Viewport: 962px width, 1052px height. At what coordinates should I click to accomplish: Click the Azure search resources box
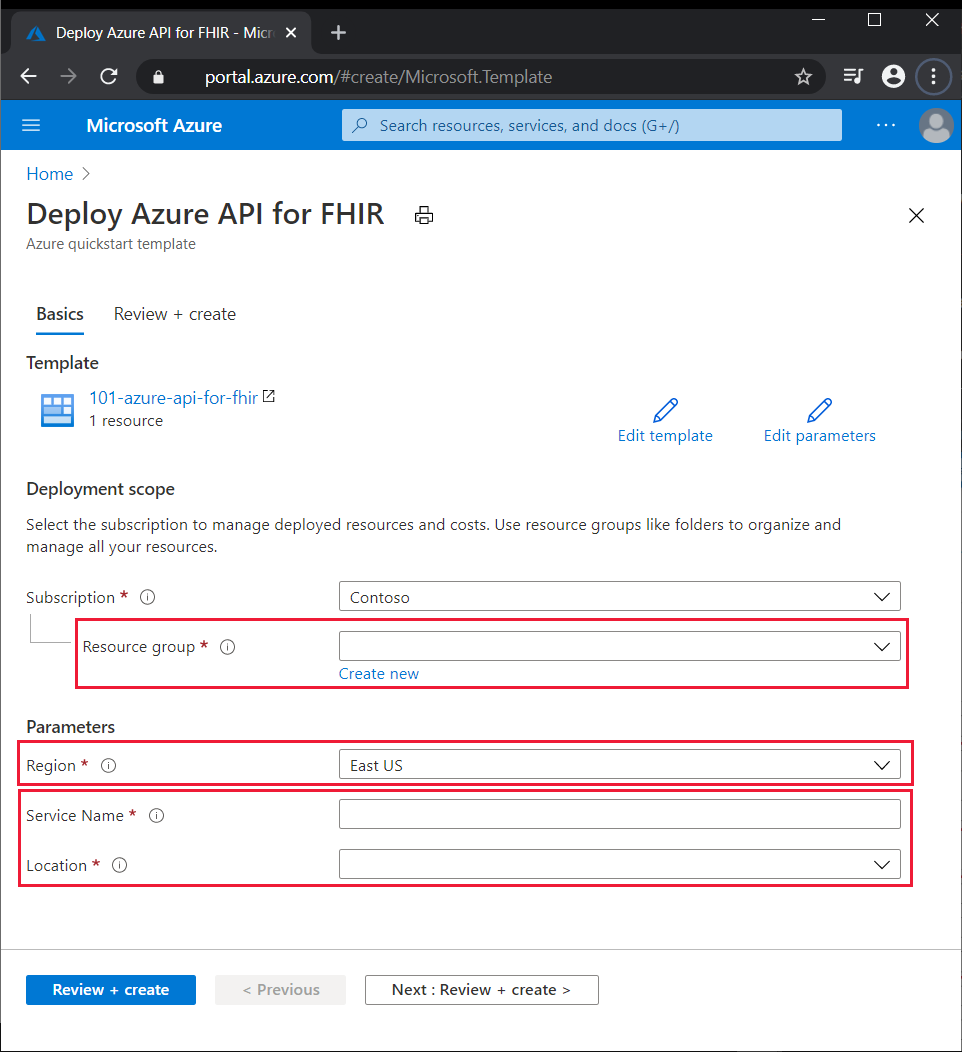592,125
